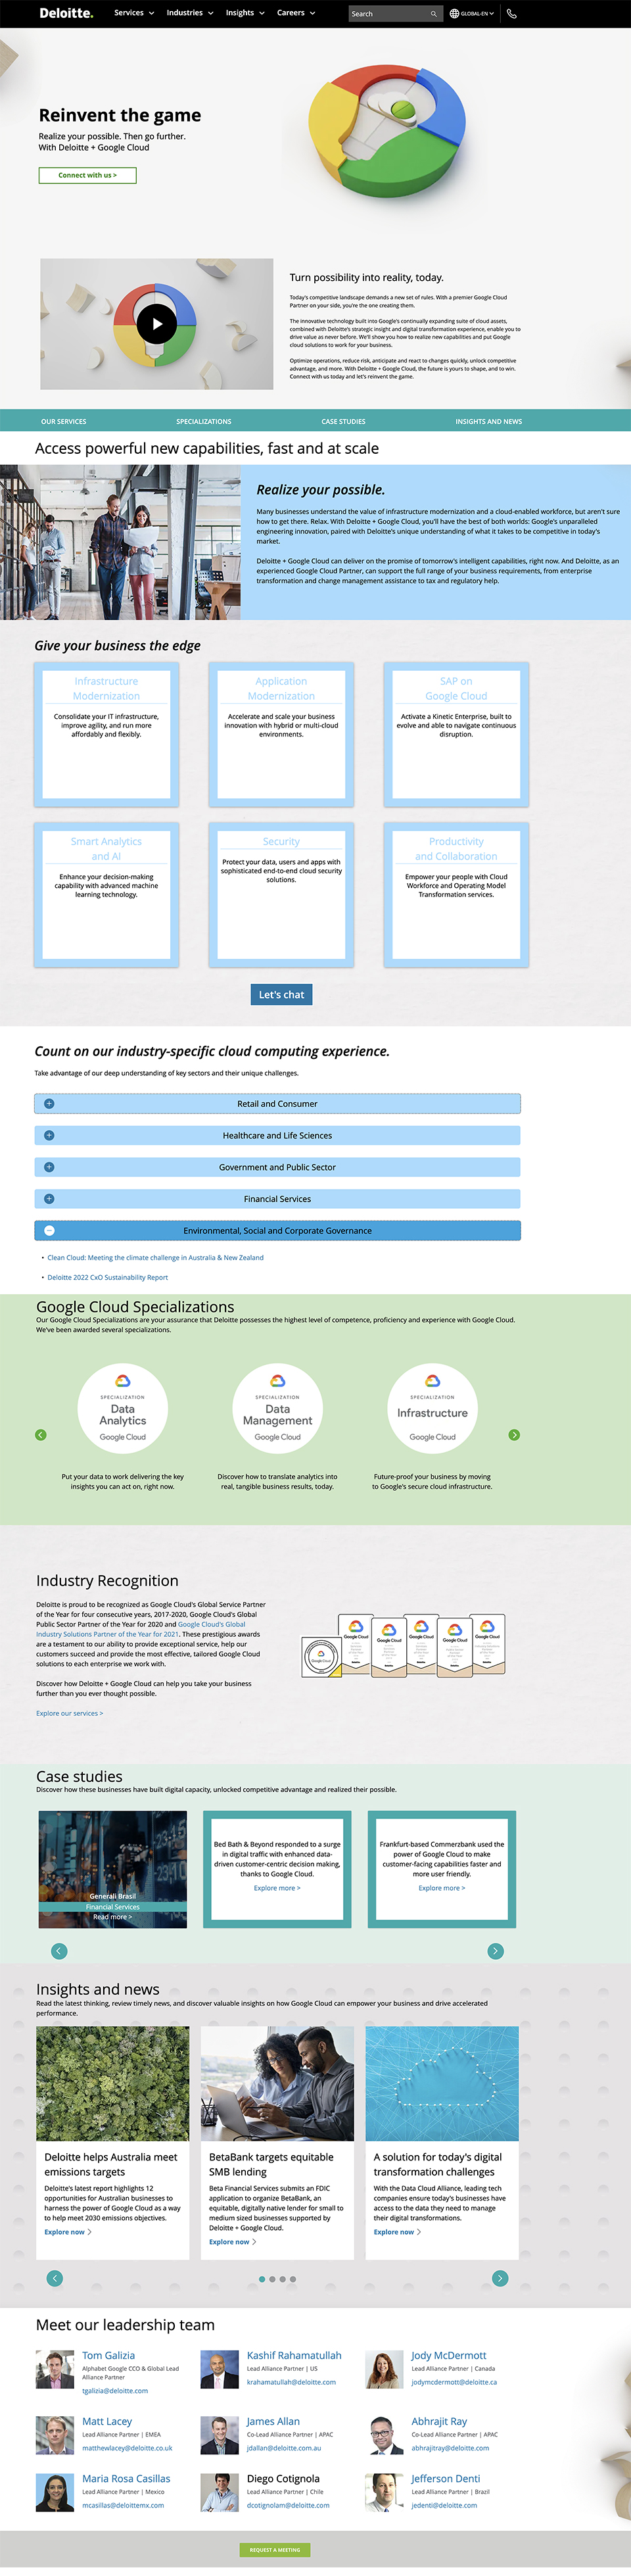This screenshot has height=2576, width=631.
Task: Expand the Government and Public Sector bar
Action: [277, 1167]
